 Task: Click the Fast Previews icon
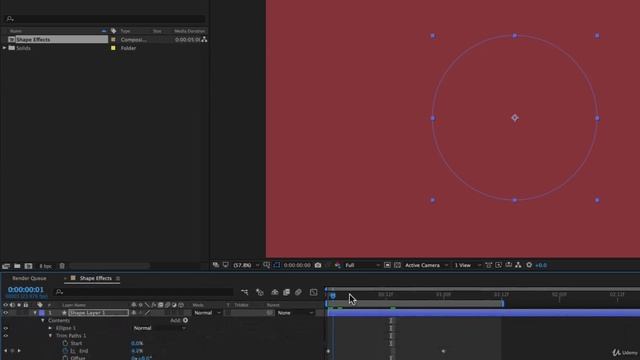click(498, 265)
